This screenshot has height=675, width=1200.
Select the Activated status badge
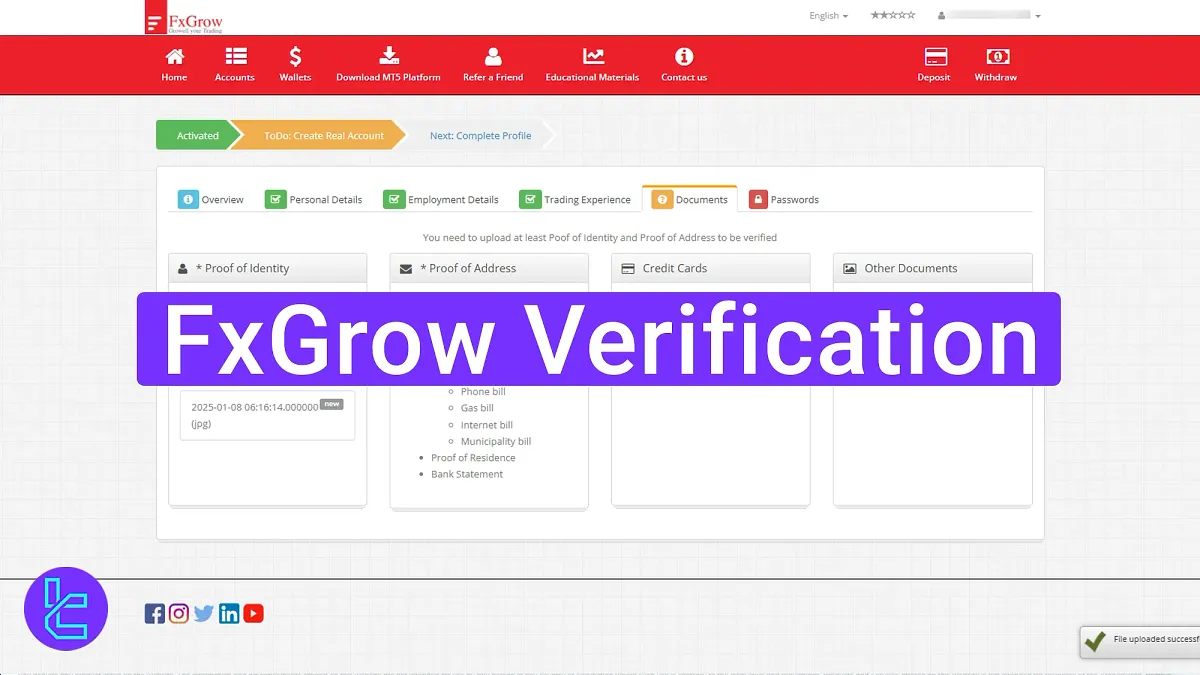coord(197,135)
